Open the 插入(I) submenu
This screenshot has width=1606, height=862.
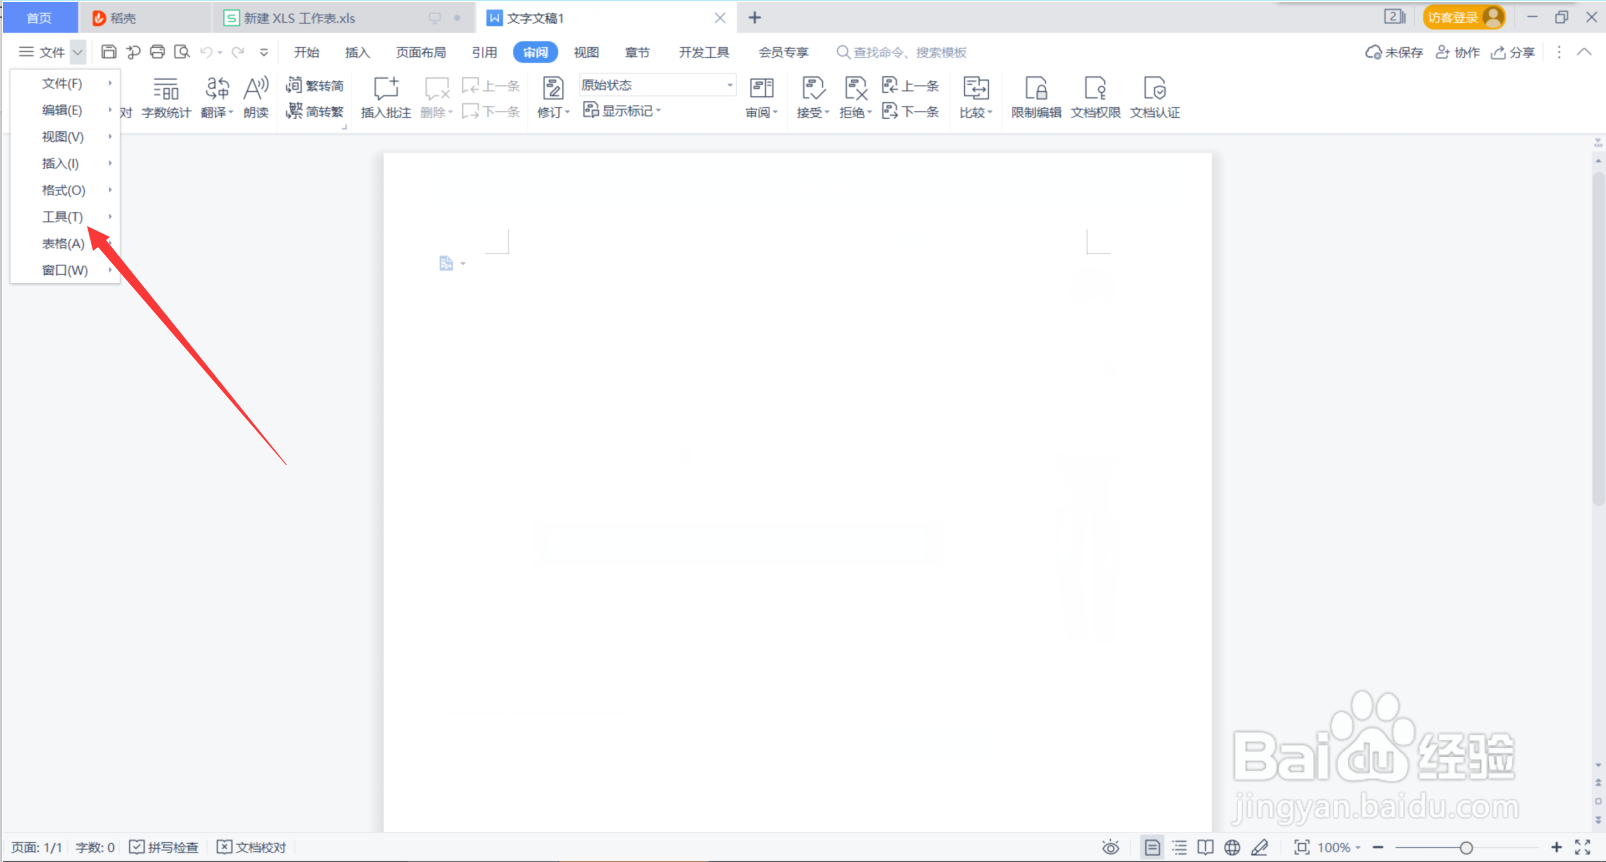(65, 163)
